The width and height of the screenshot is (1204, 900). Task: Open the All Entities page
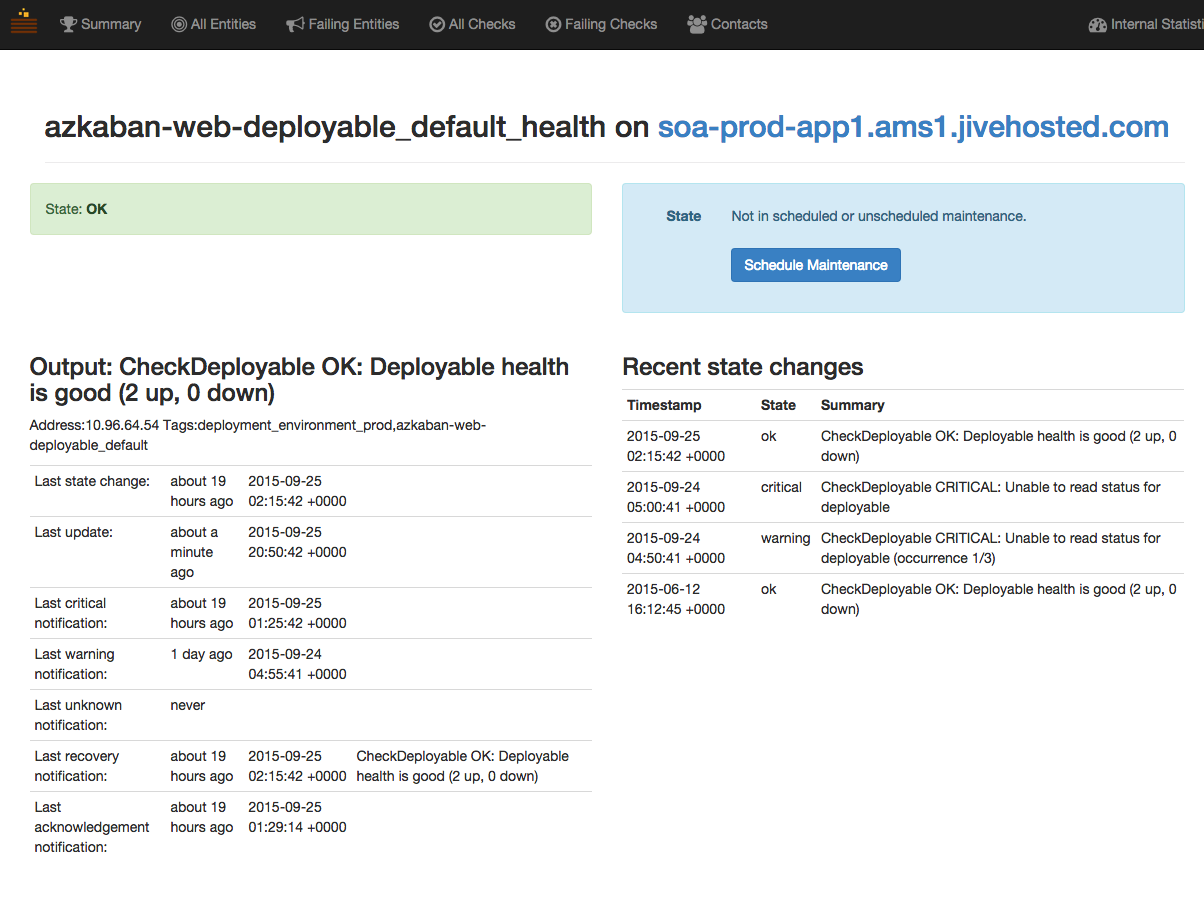coord(213,24)
